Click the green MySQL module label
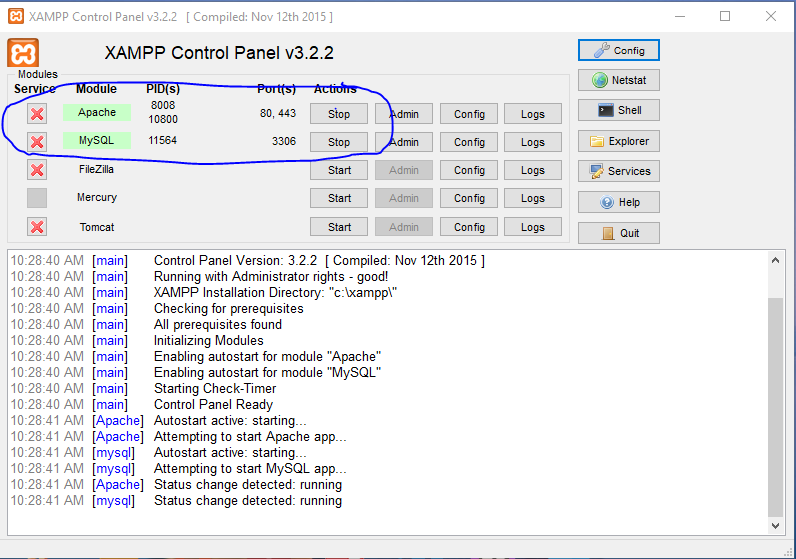Screen dimensions: 796x559 pos(97,140)
